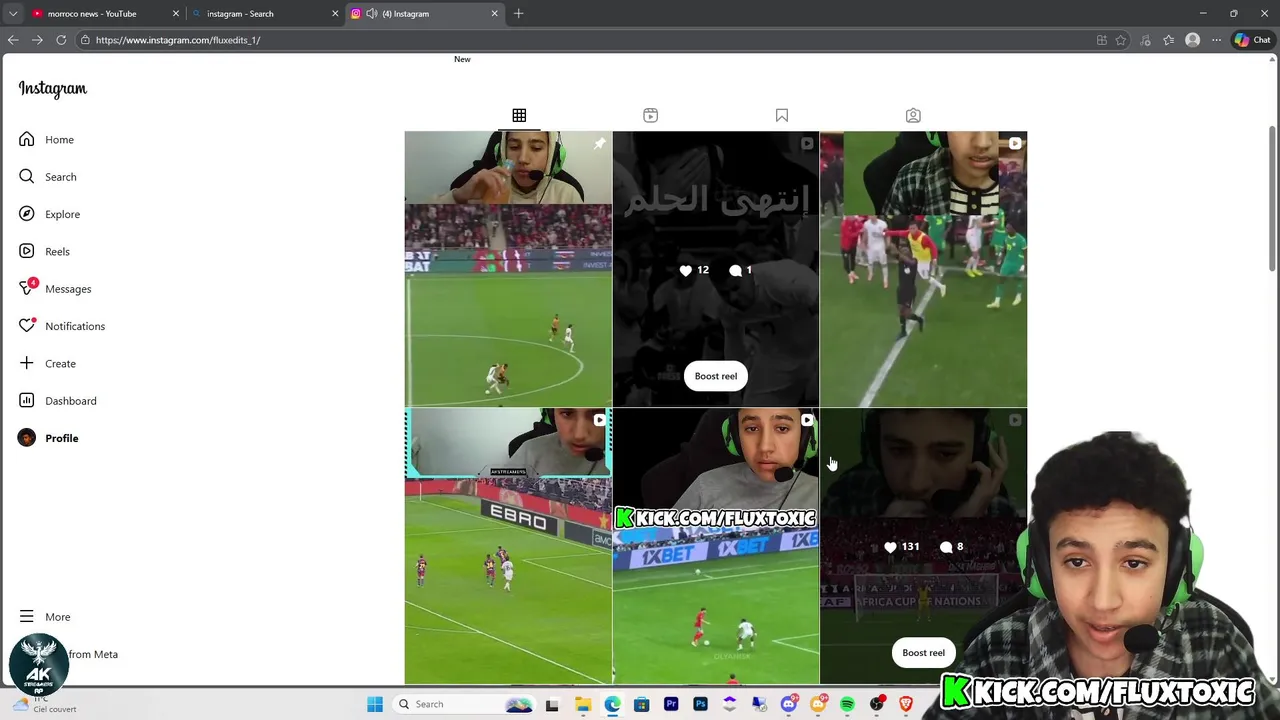Click Boost reel on the 12-likes post
This screenshot has width=1280, height=720.
[x=716, y=376]
